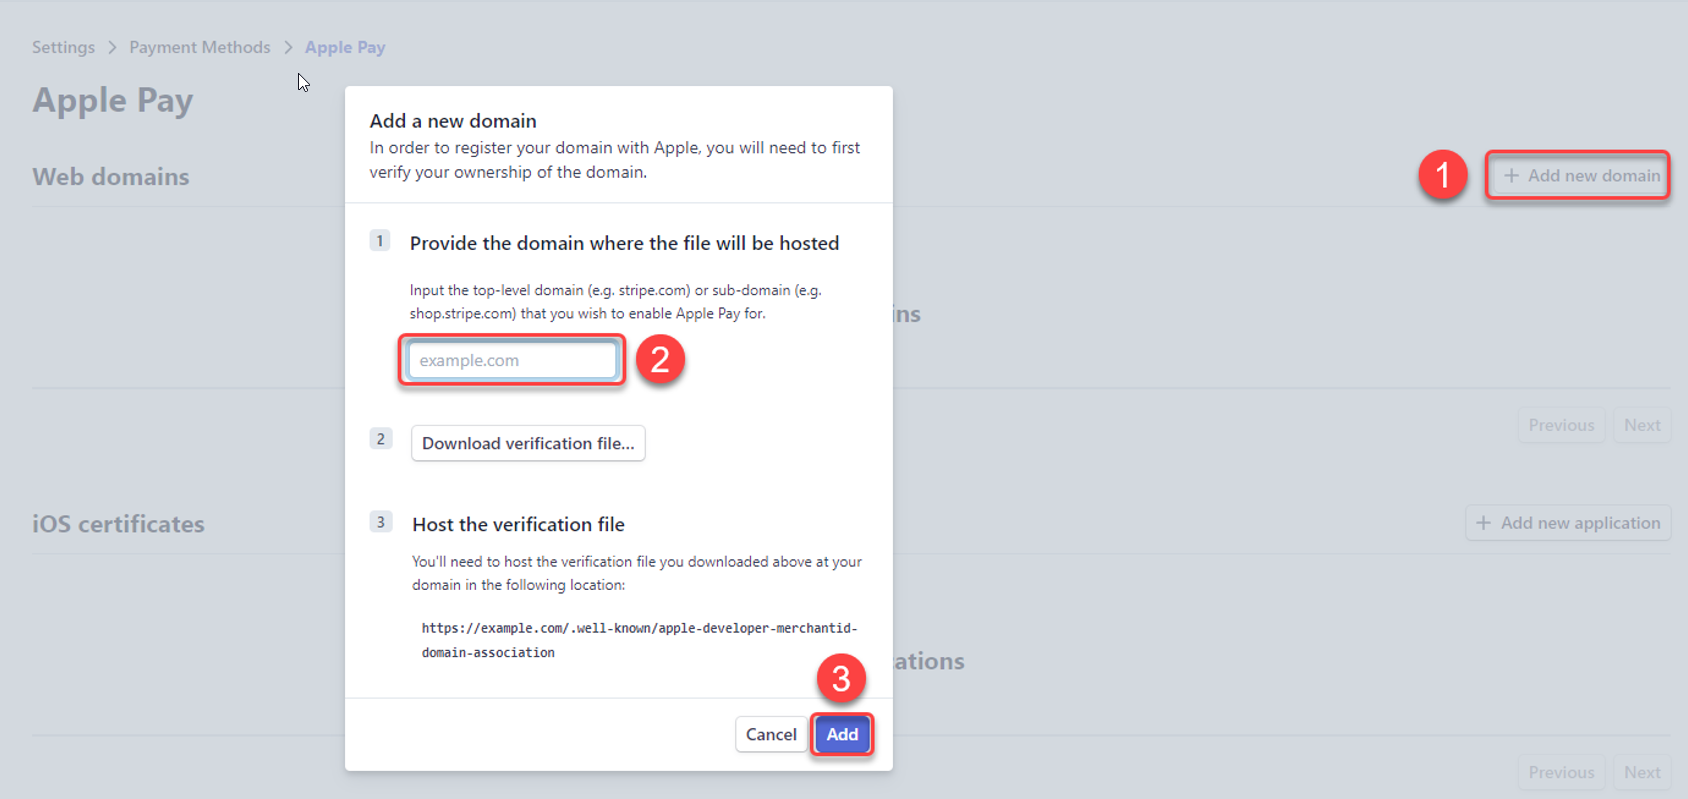
Task: Go to Payment Methods breadcrumb
Action: pyautogui.click(x=200, y=47)
